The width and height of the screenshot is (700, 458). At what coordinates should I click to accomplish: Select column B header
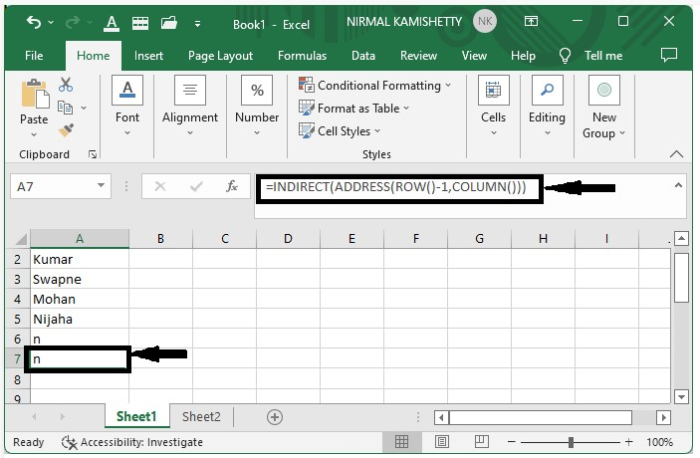pyautogui.click(x=161, y=239)
